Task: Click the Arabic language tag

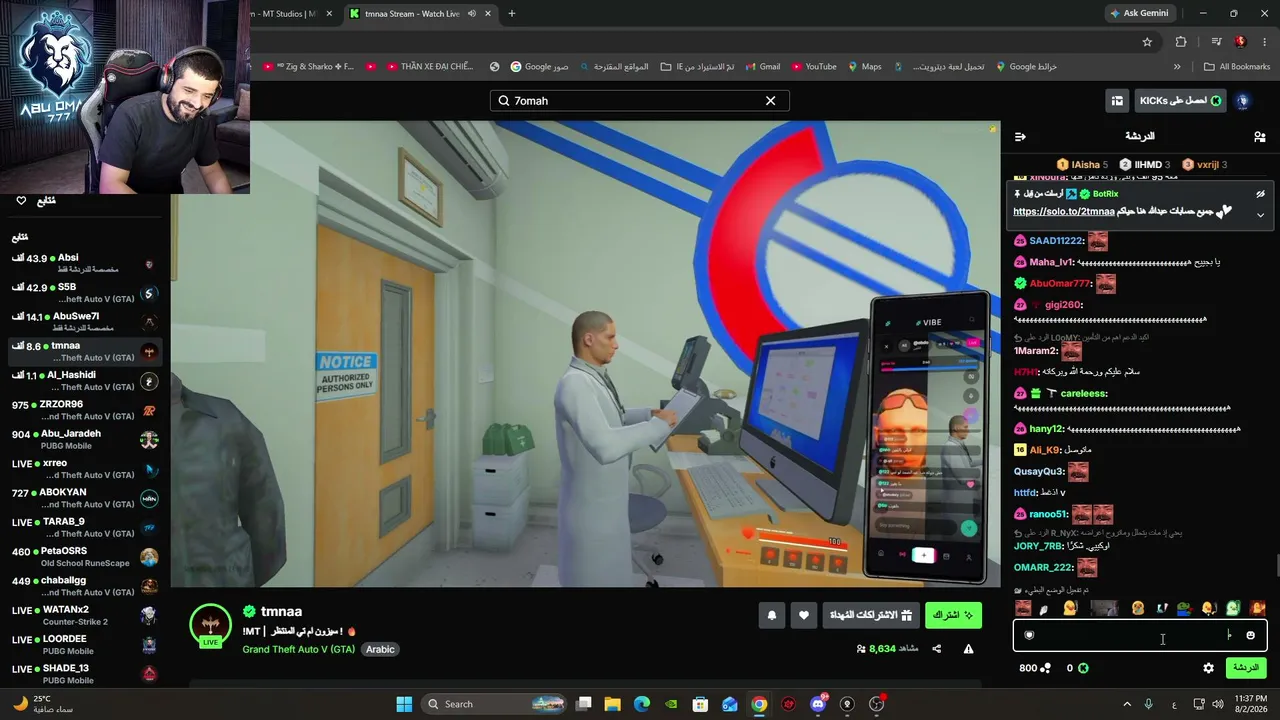Action: [380, 649]
